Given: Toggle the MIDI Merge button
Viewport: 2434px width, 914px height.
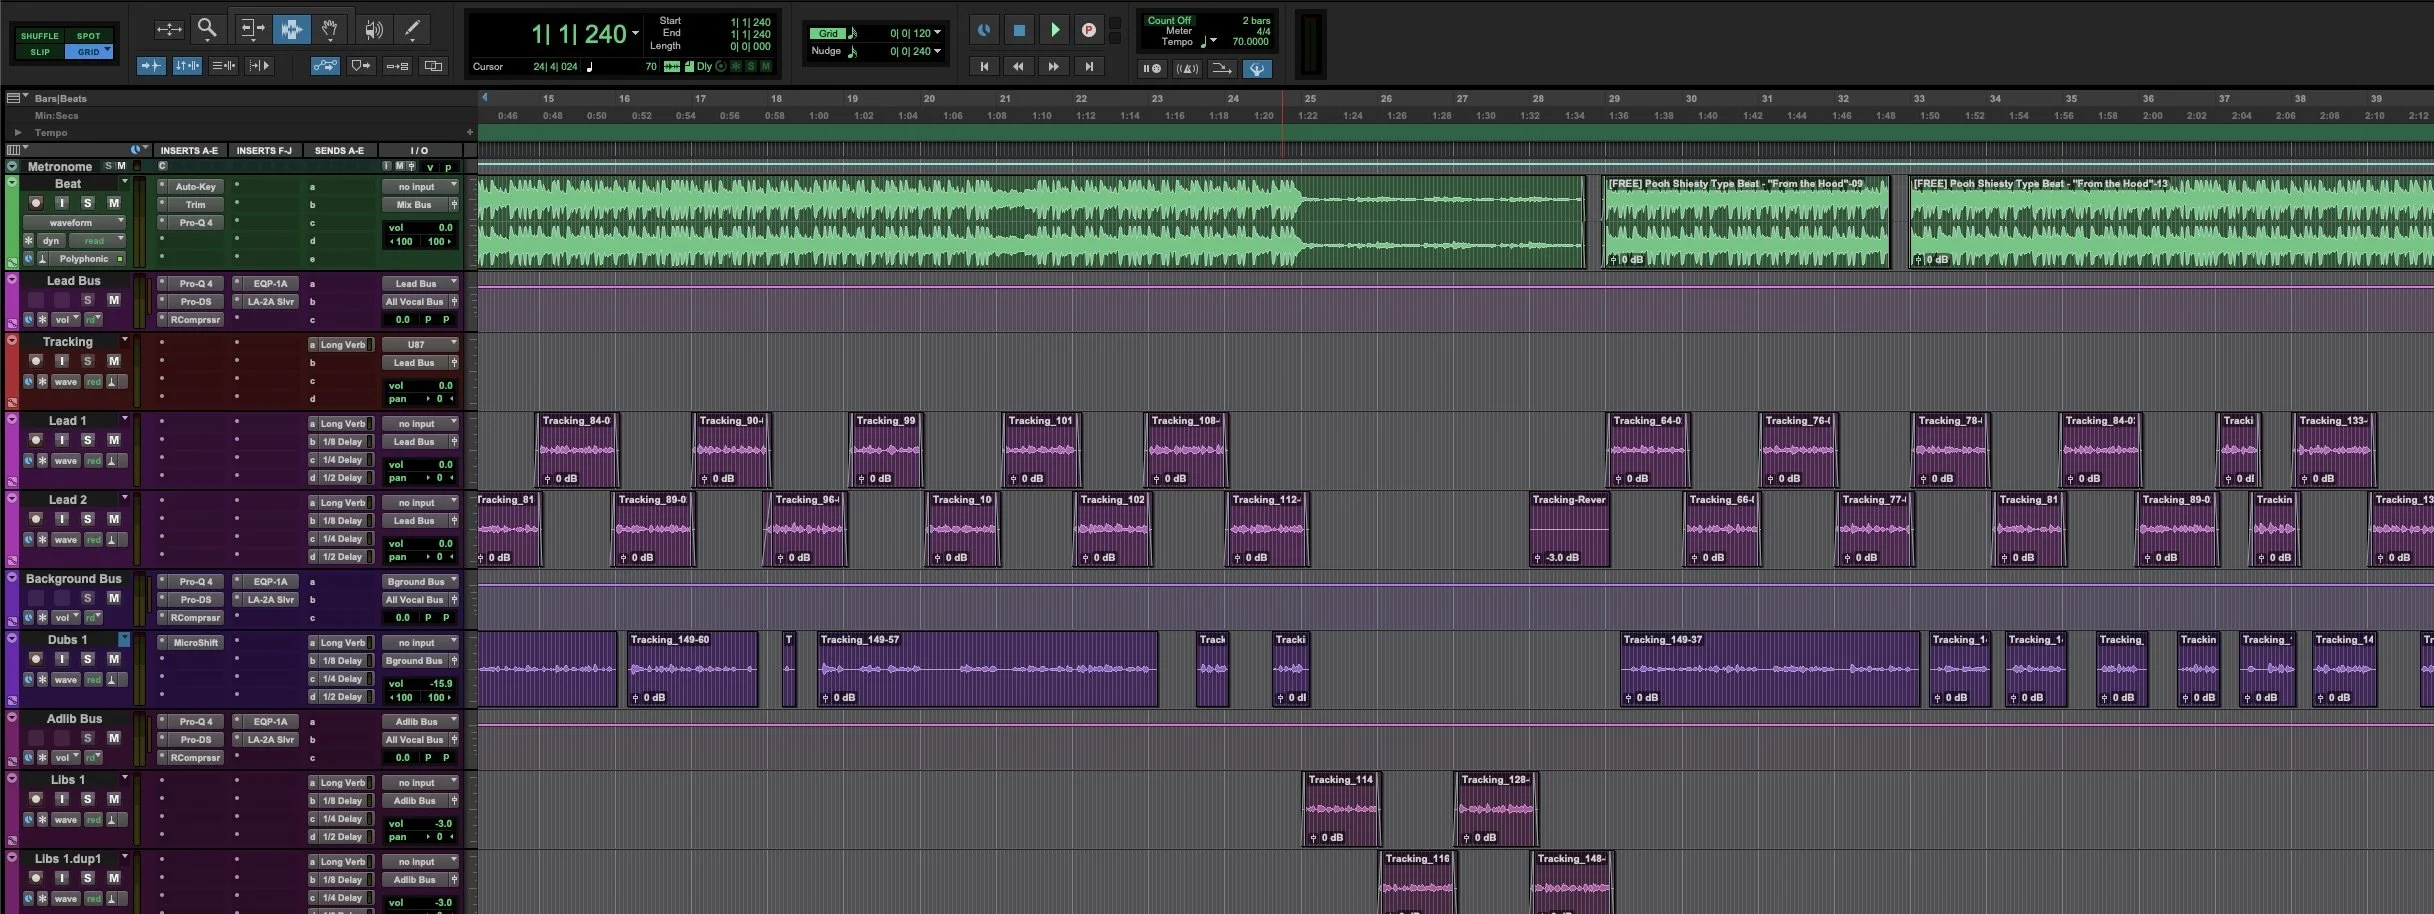Looking at the screenshot, I should [x=1222, y=68].
